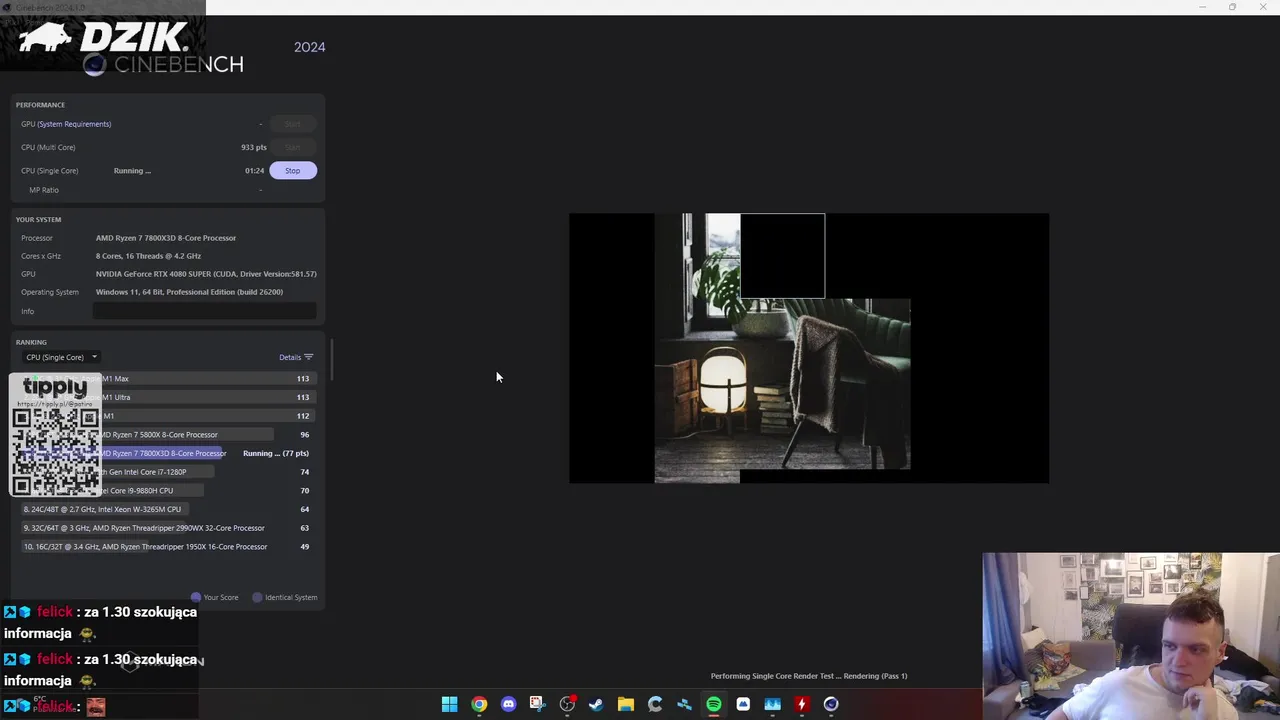Select the running Ryzen 7 7800X3D ranking row
The image size is (1280, 720).
(167, 453)
